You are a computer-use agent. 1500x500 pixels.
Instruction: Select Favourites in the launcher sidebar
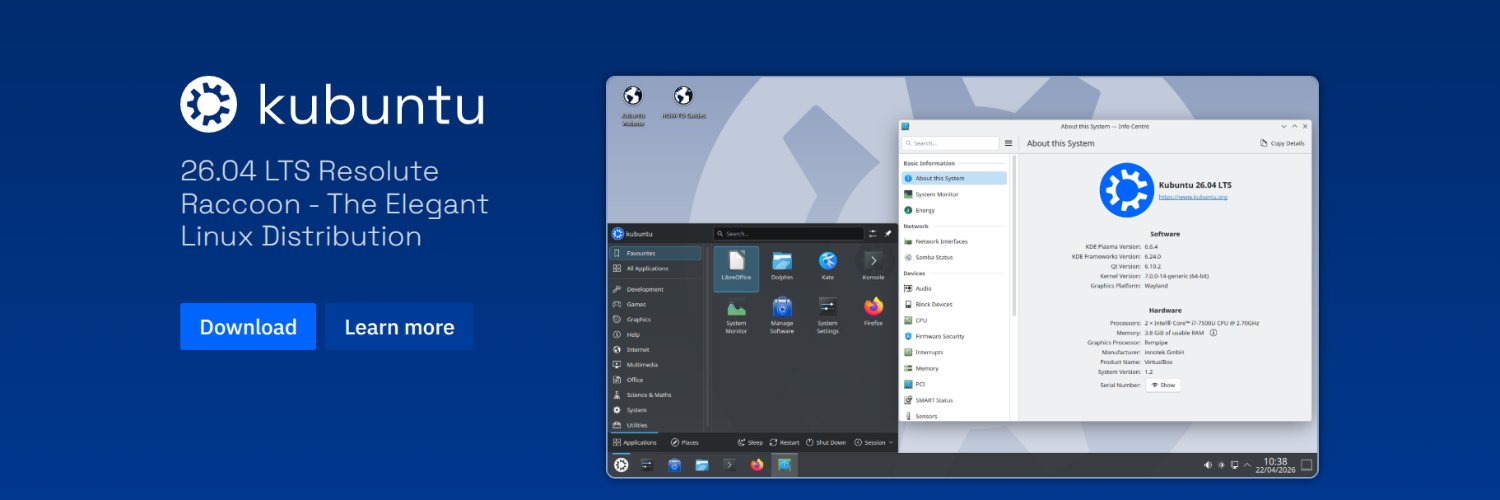pos(655,253)
